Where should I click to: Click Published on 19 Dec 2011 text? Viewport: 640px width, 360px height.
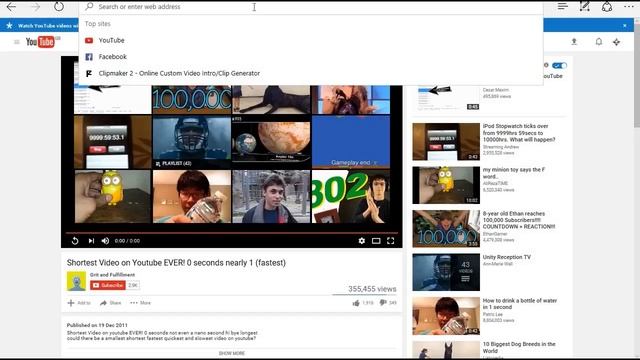97,325
